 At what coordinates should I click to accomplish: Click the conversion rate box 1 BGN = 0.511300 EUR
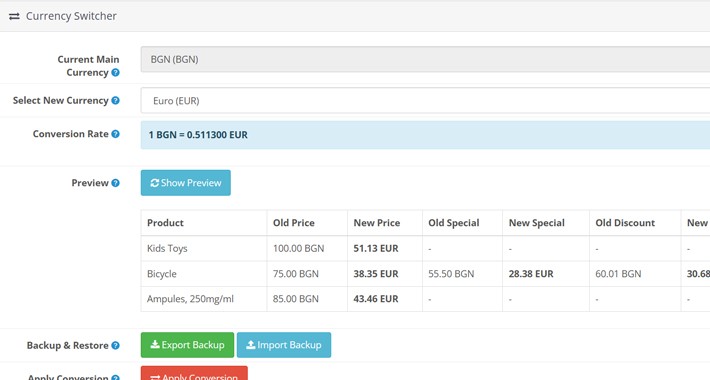[425, 135]
